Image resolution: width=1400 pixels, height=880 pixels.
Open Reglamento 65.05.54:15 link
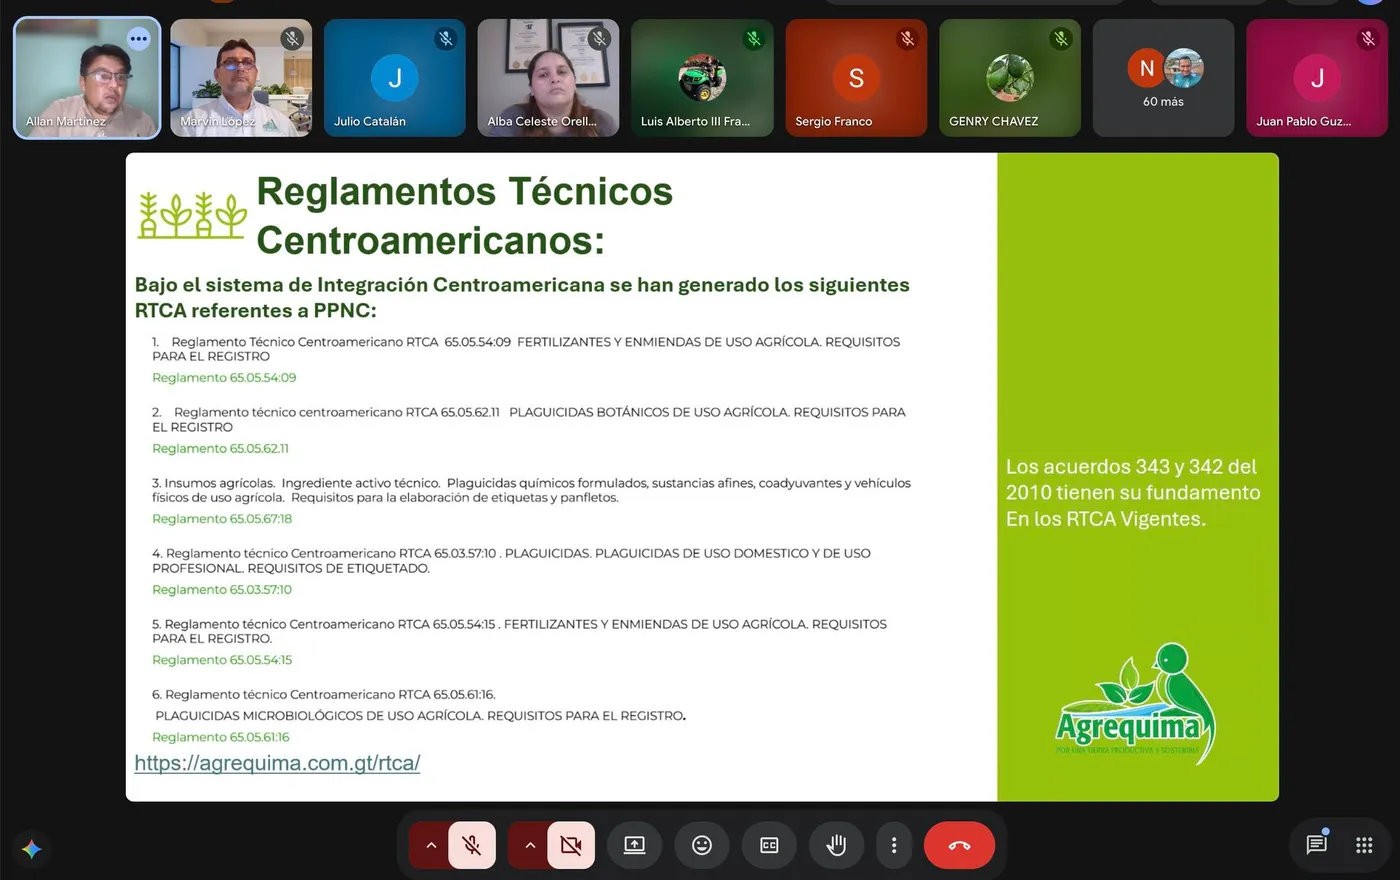pos(222,660)
